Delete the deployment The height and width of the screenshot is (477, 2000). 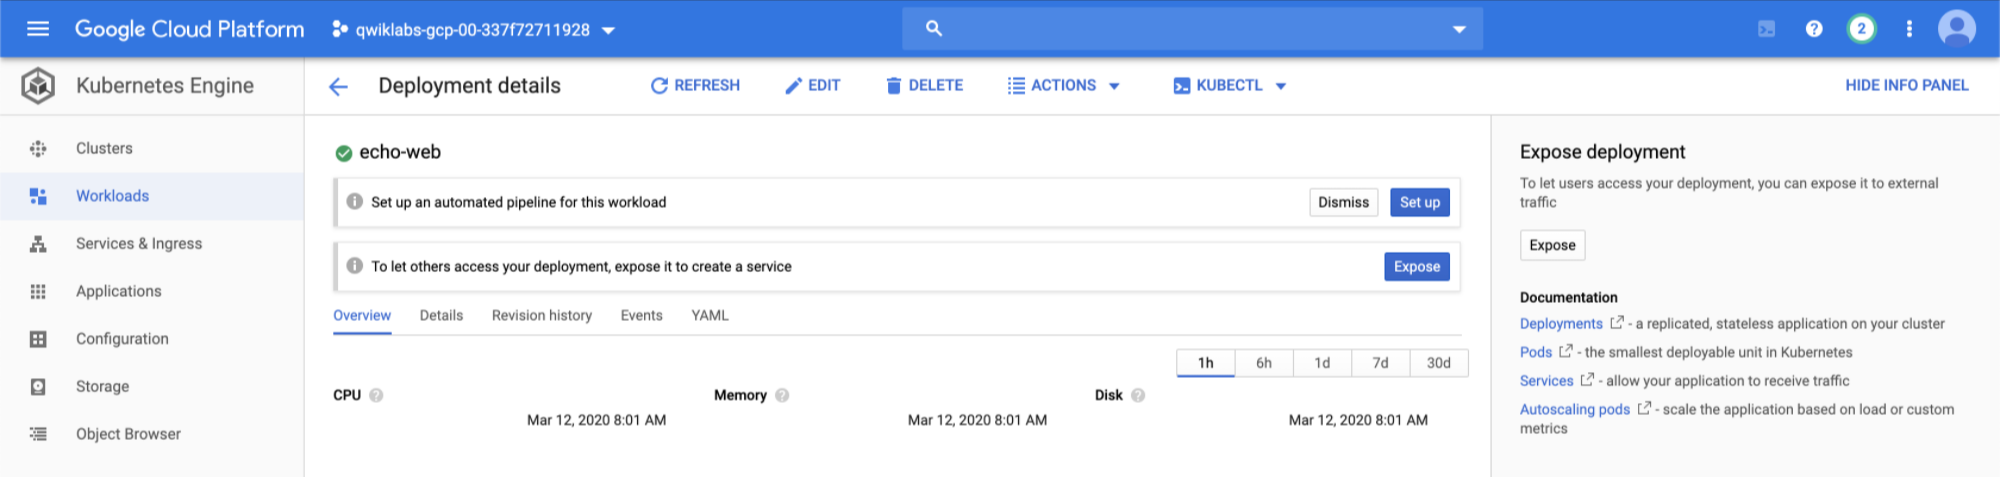pos(924,86)
